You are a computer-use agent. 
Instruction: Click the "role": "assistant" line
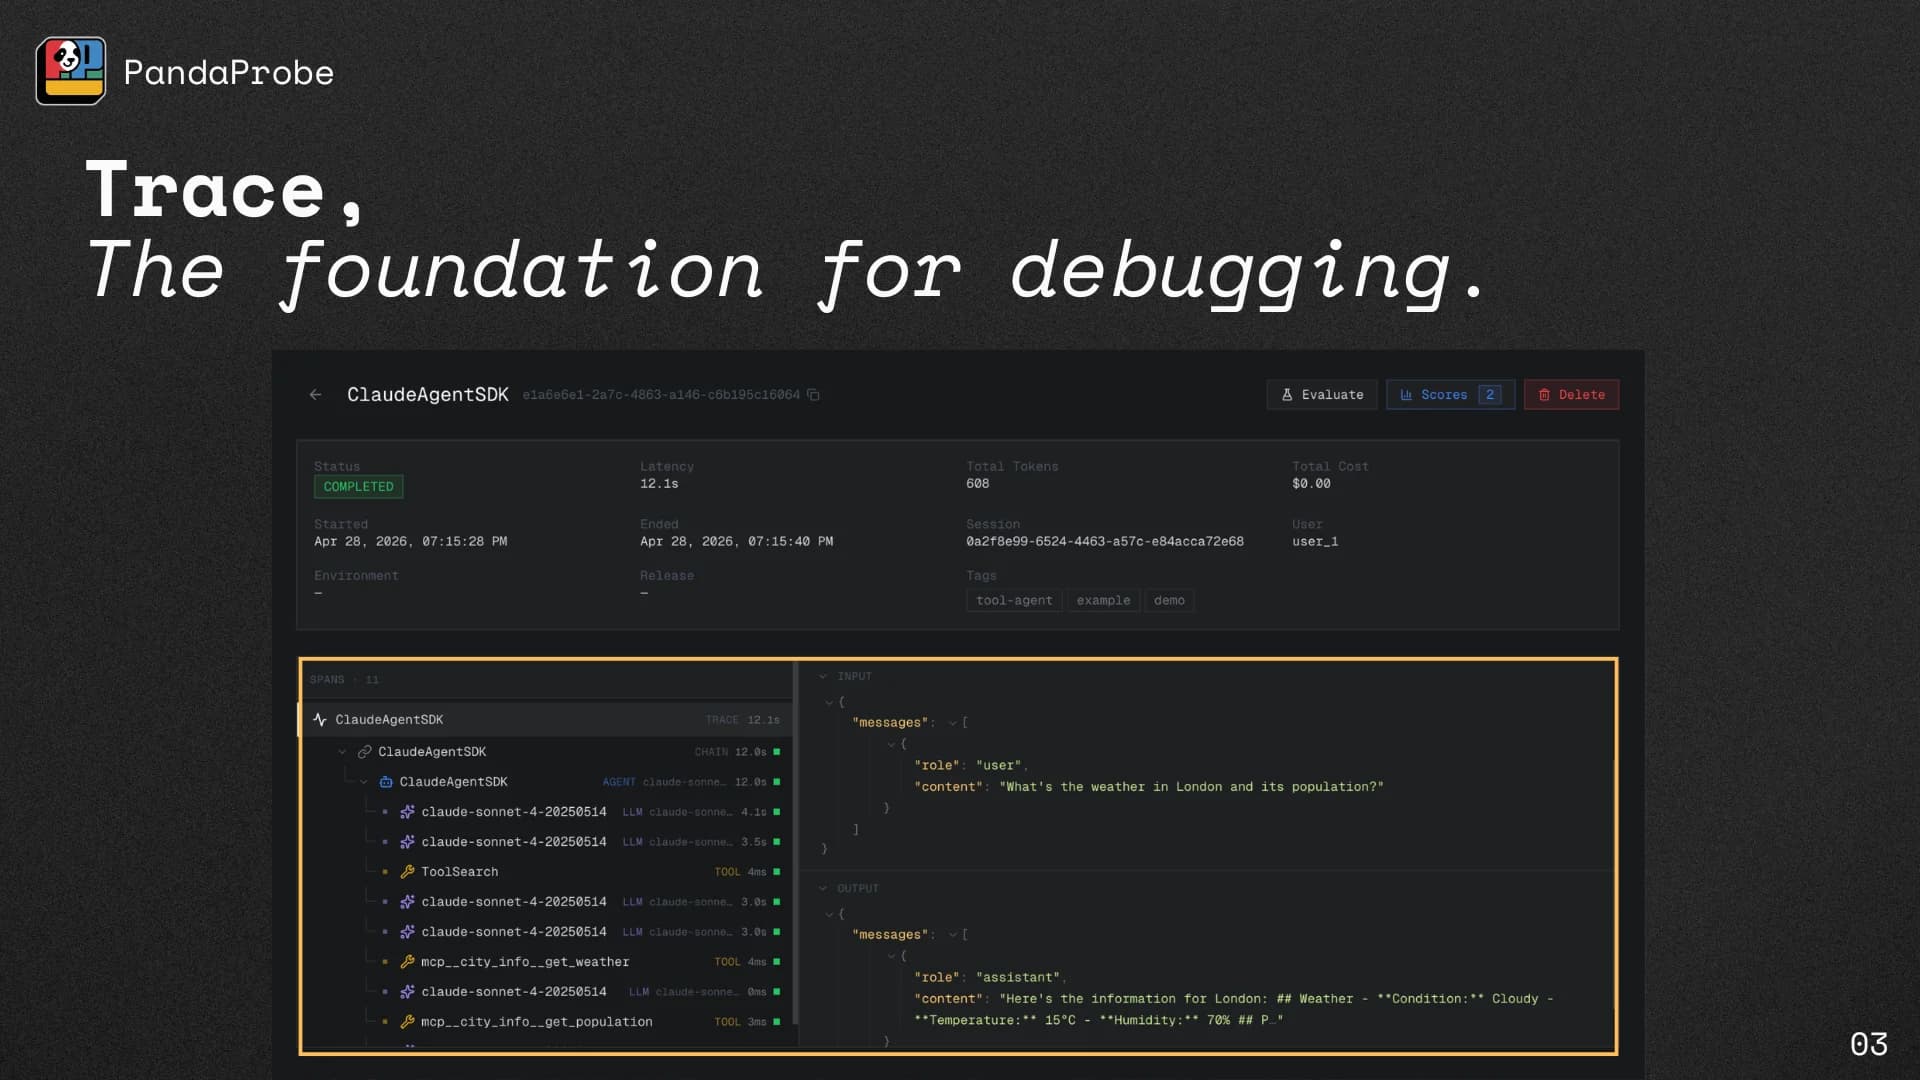pyautogui.click(x=990, y=978)
